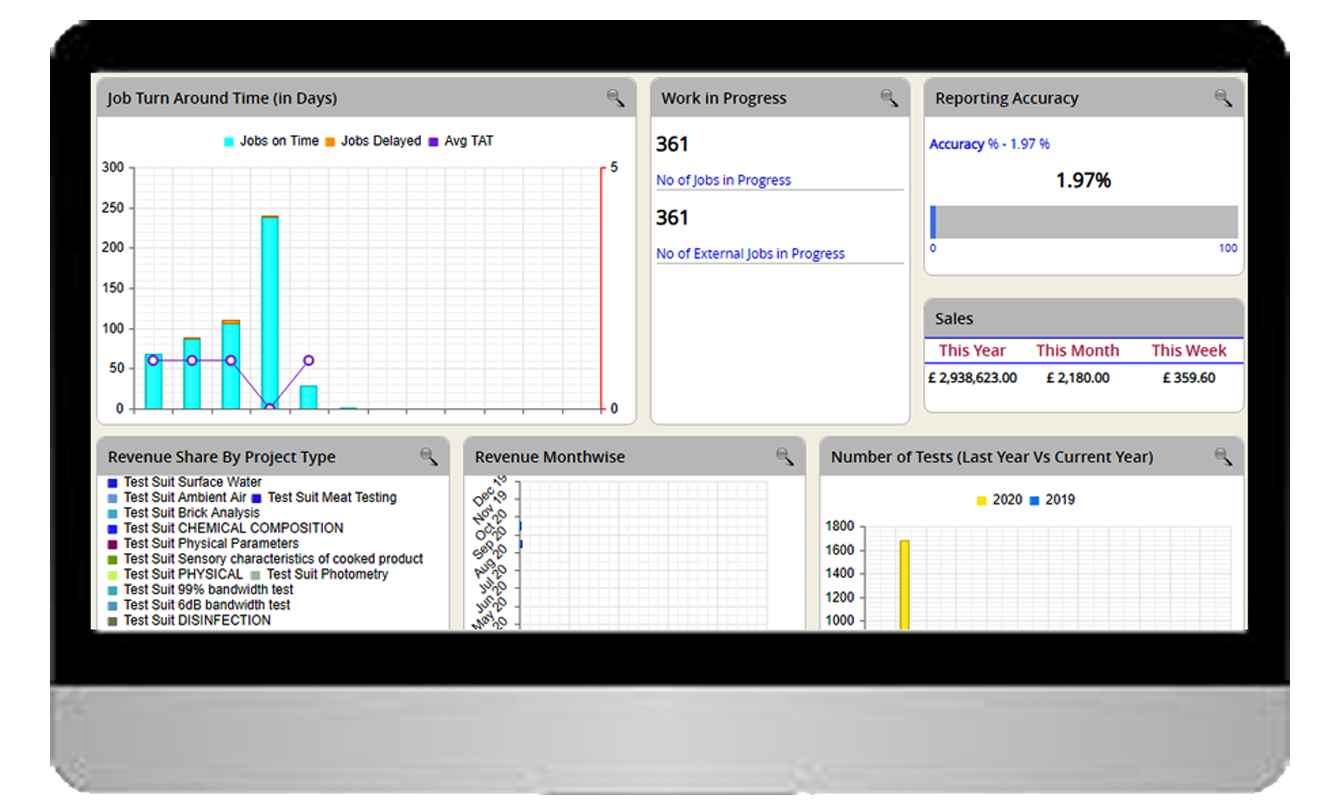Toggle Jobs Delayed legend entry

coord(372,141)
